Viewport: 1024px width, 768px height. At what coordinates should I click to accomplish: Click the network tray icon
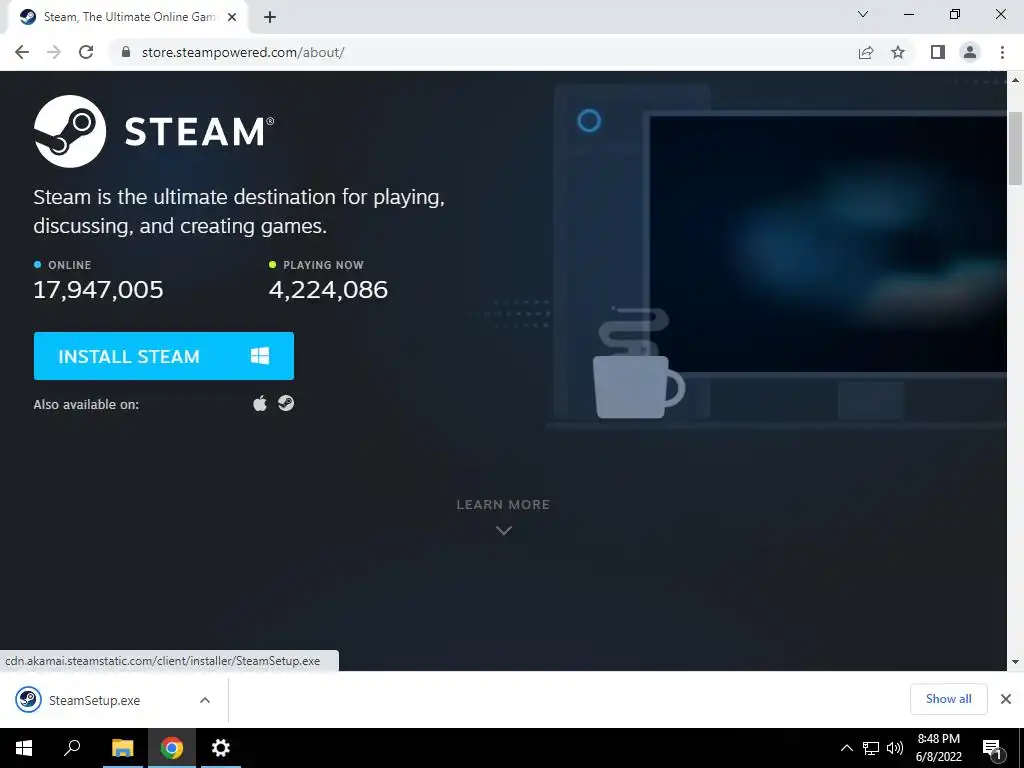pyautogui.click(x=871, y=748)
